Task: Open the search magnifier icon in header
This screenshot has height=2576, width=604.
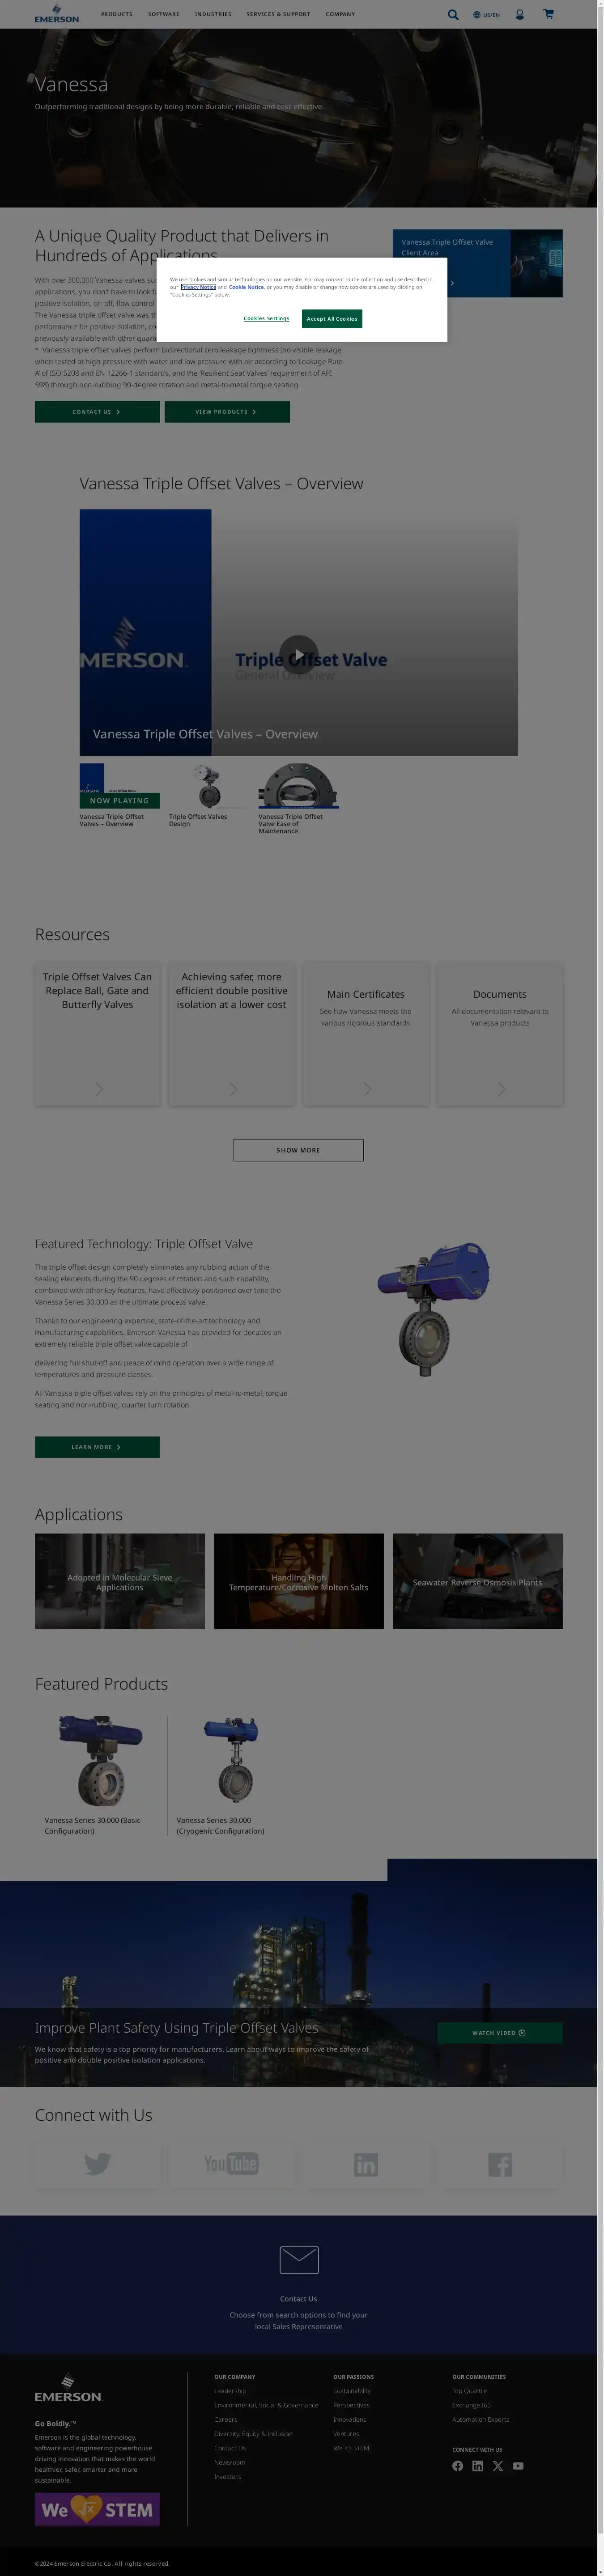Action: (453, 15)
